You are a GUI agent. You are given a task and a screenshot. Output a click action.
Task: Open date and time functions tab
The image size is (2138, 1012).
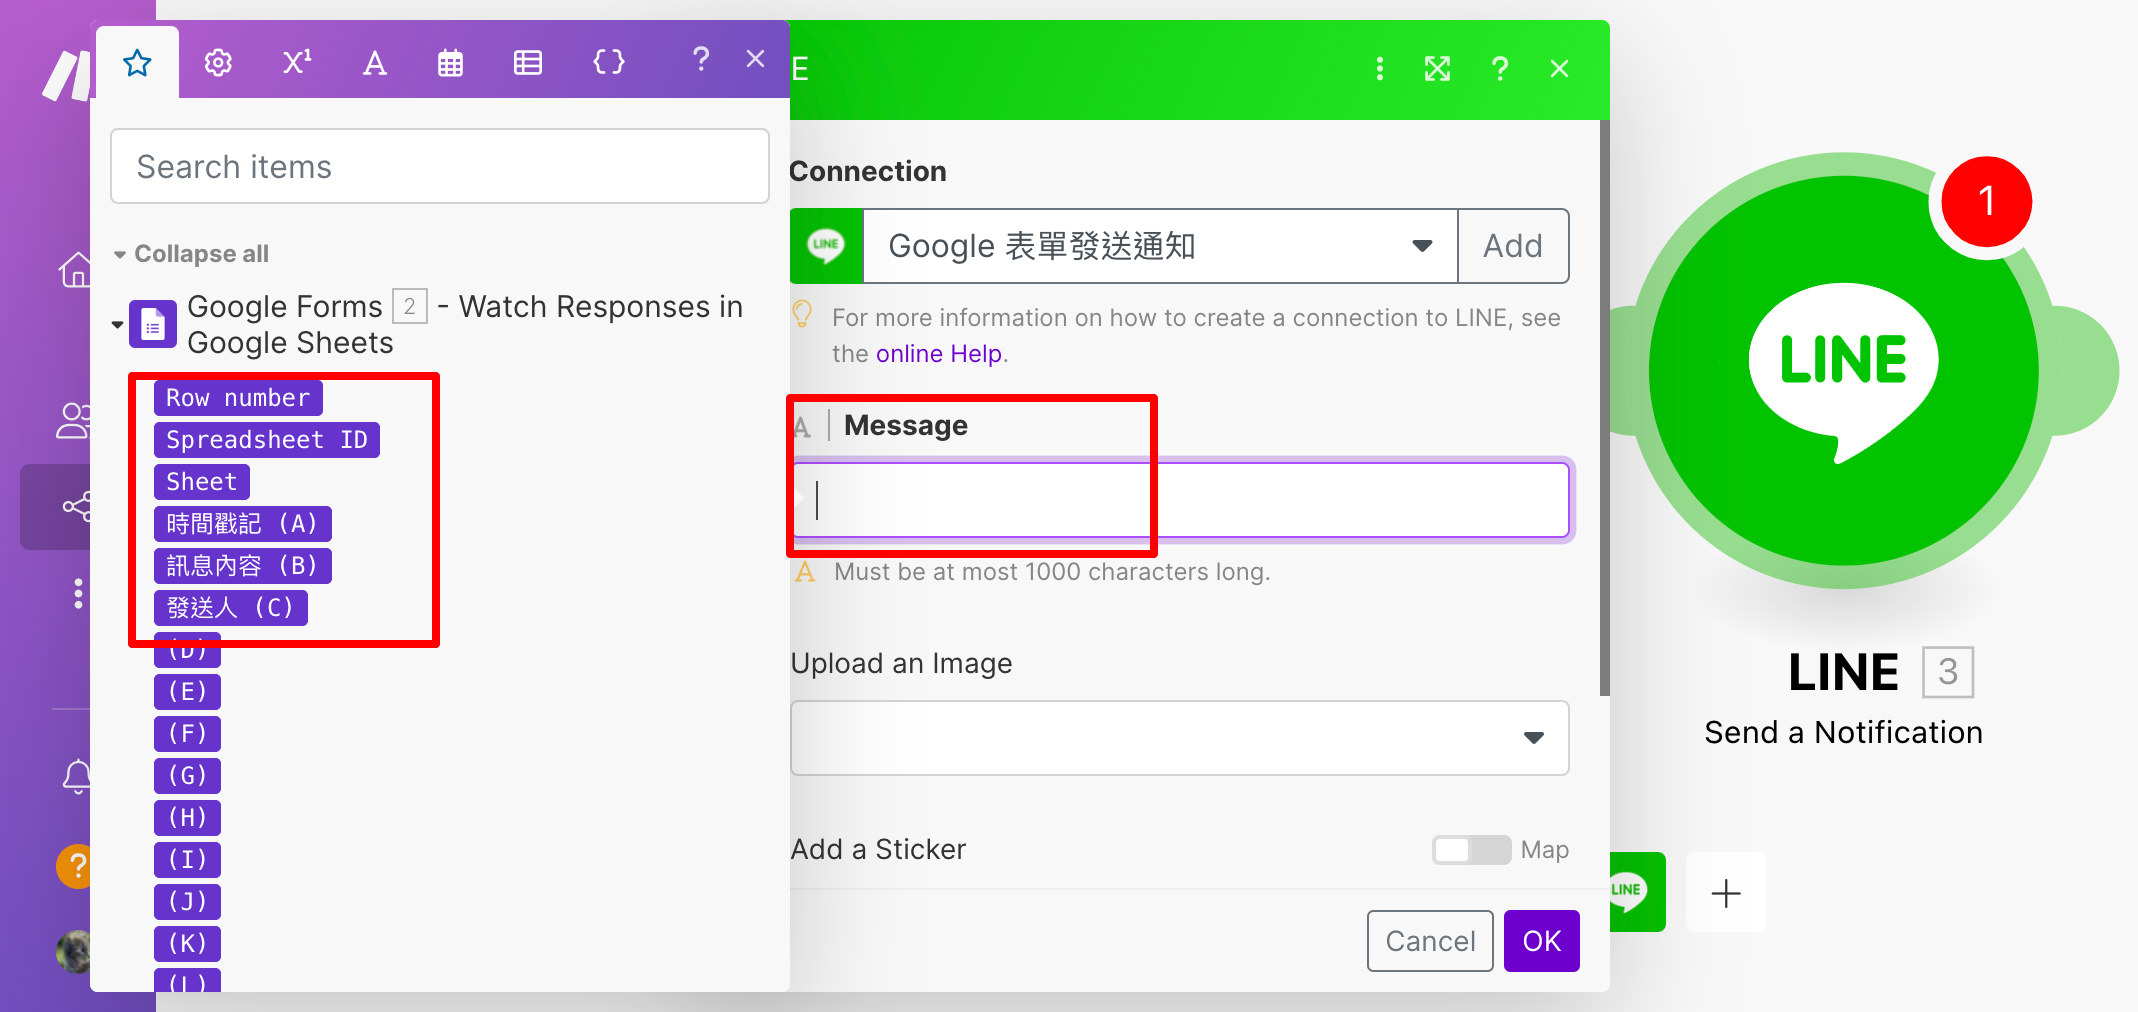tap(450, 63)
